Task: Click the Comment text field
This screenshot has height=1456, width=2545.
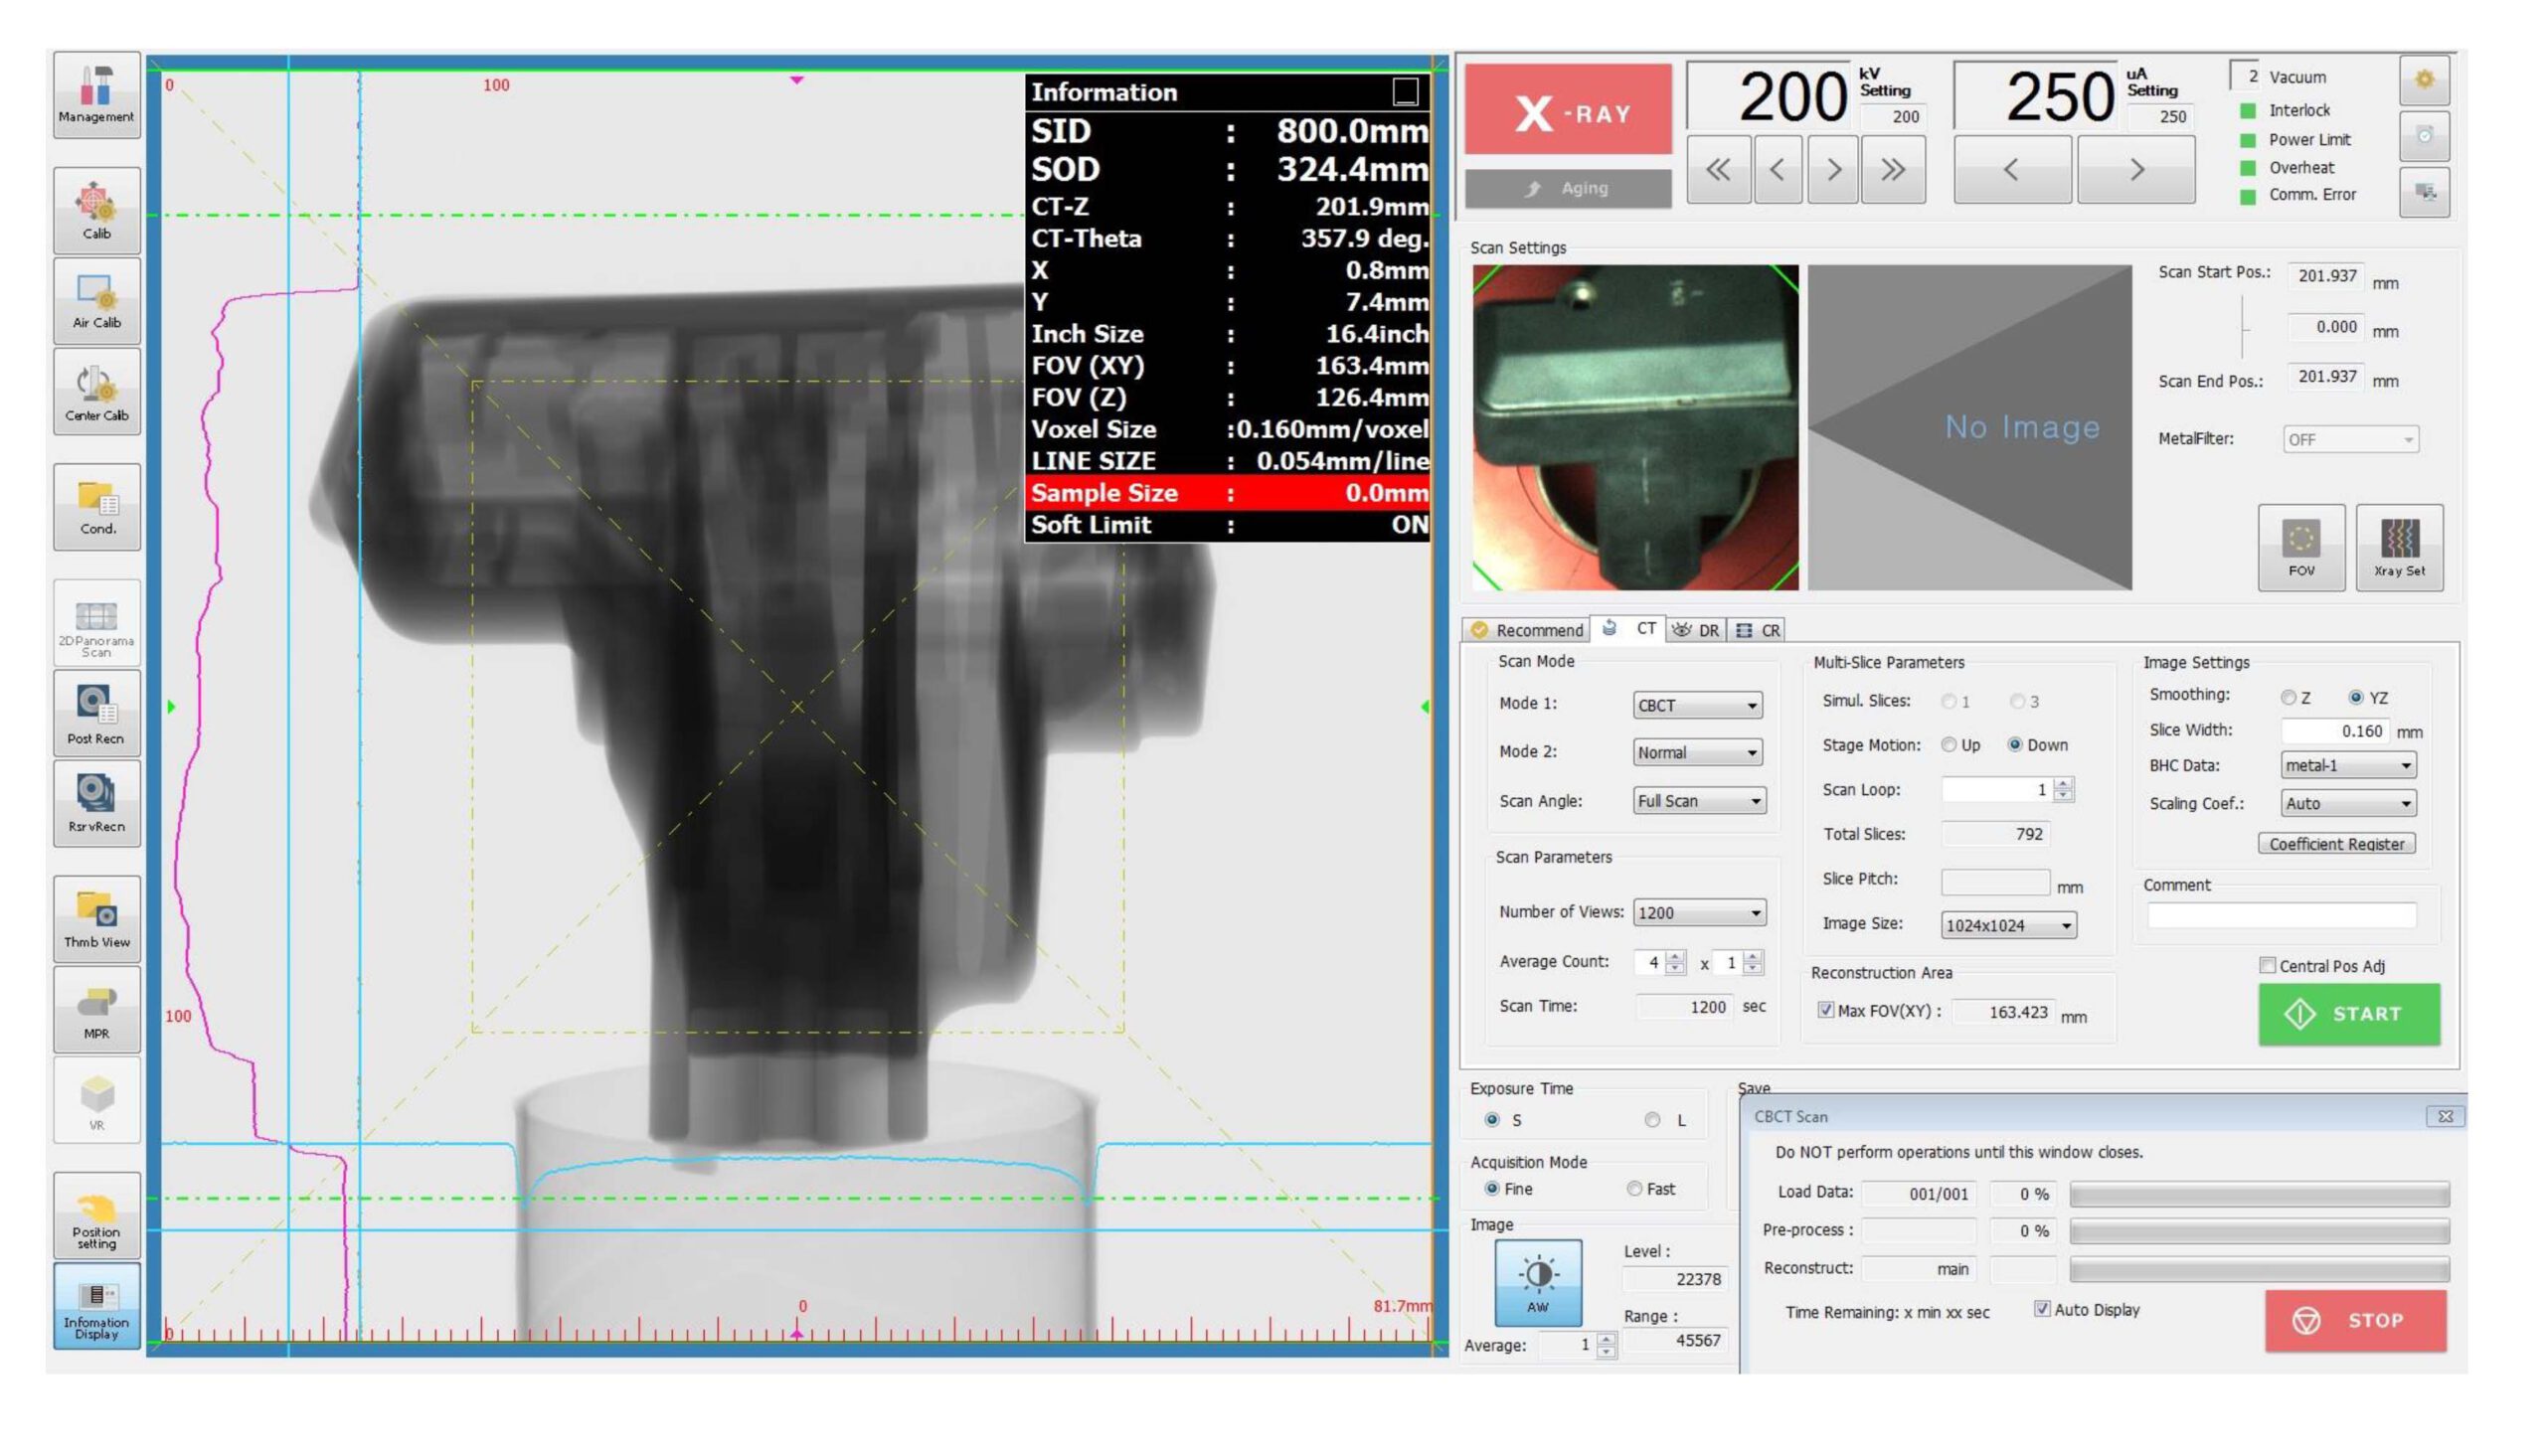Action: pyautogui.click(x=2281, y=916)
